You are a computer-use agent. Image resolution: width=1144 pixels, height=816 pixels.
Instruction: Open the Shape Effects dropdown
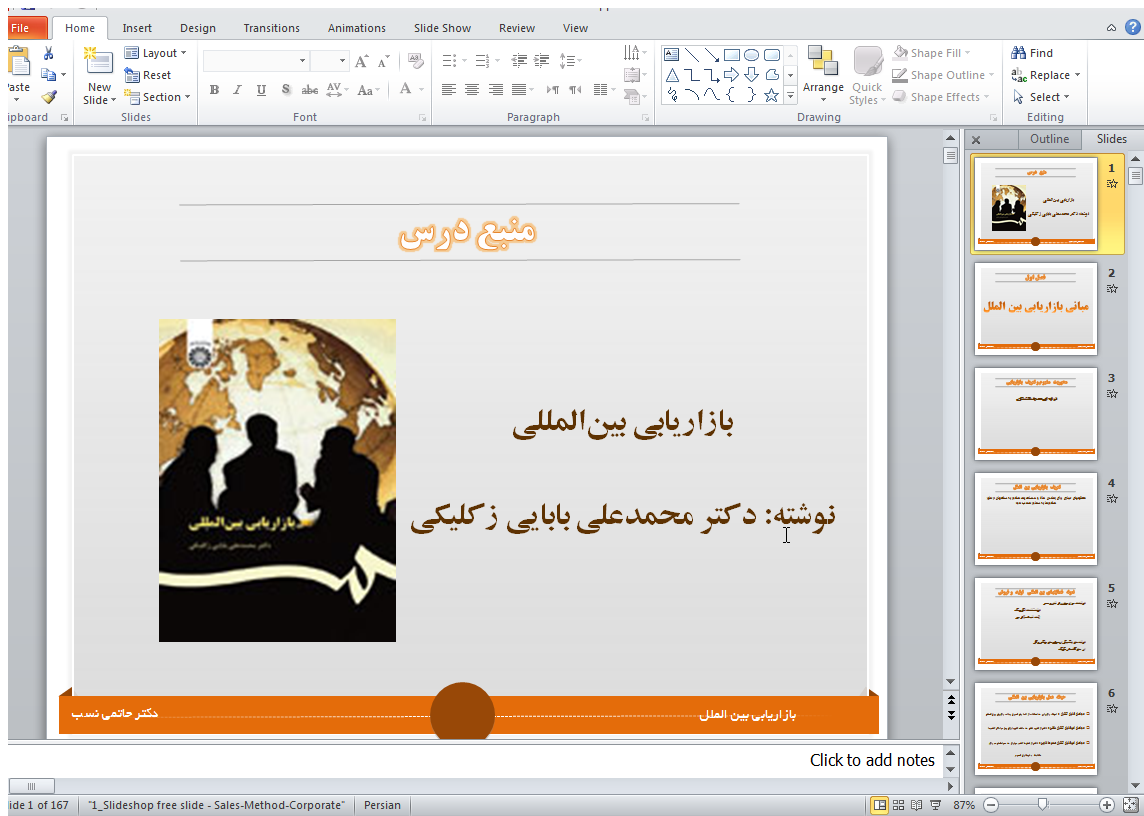point(941,96)
